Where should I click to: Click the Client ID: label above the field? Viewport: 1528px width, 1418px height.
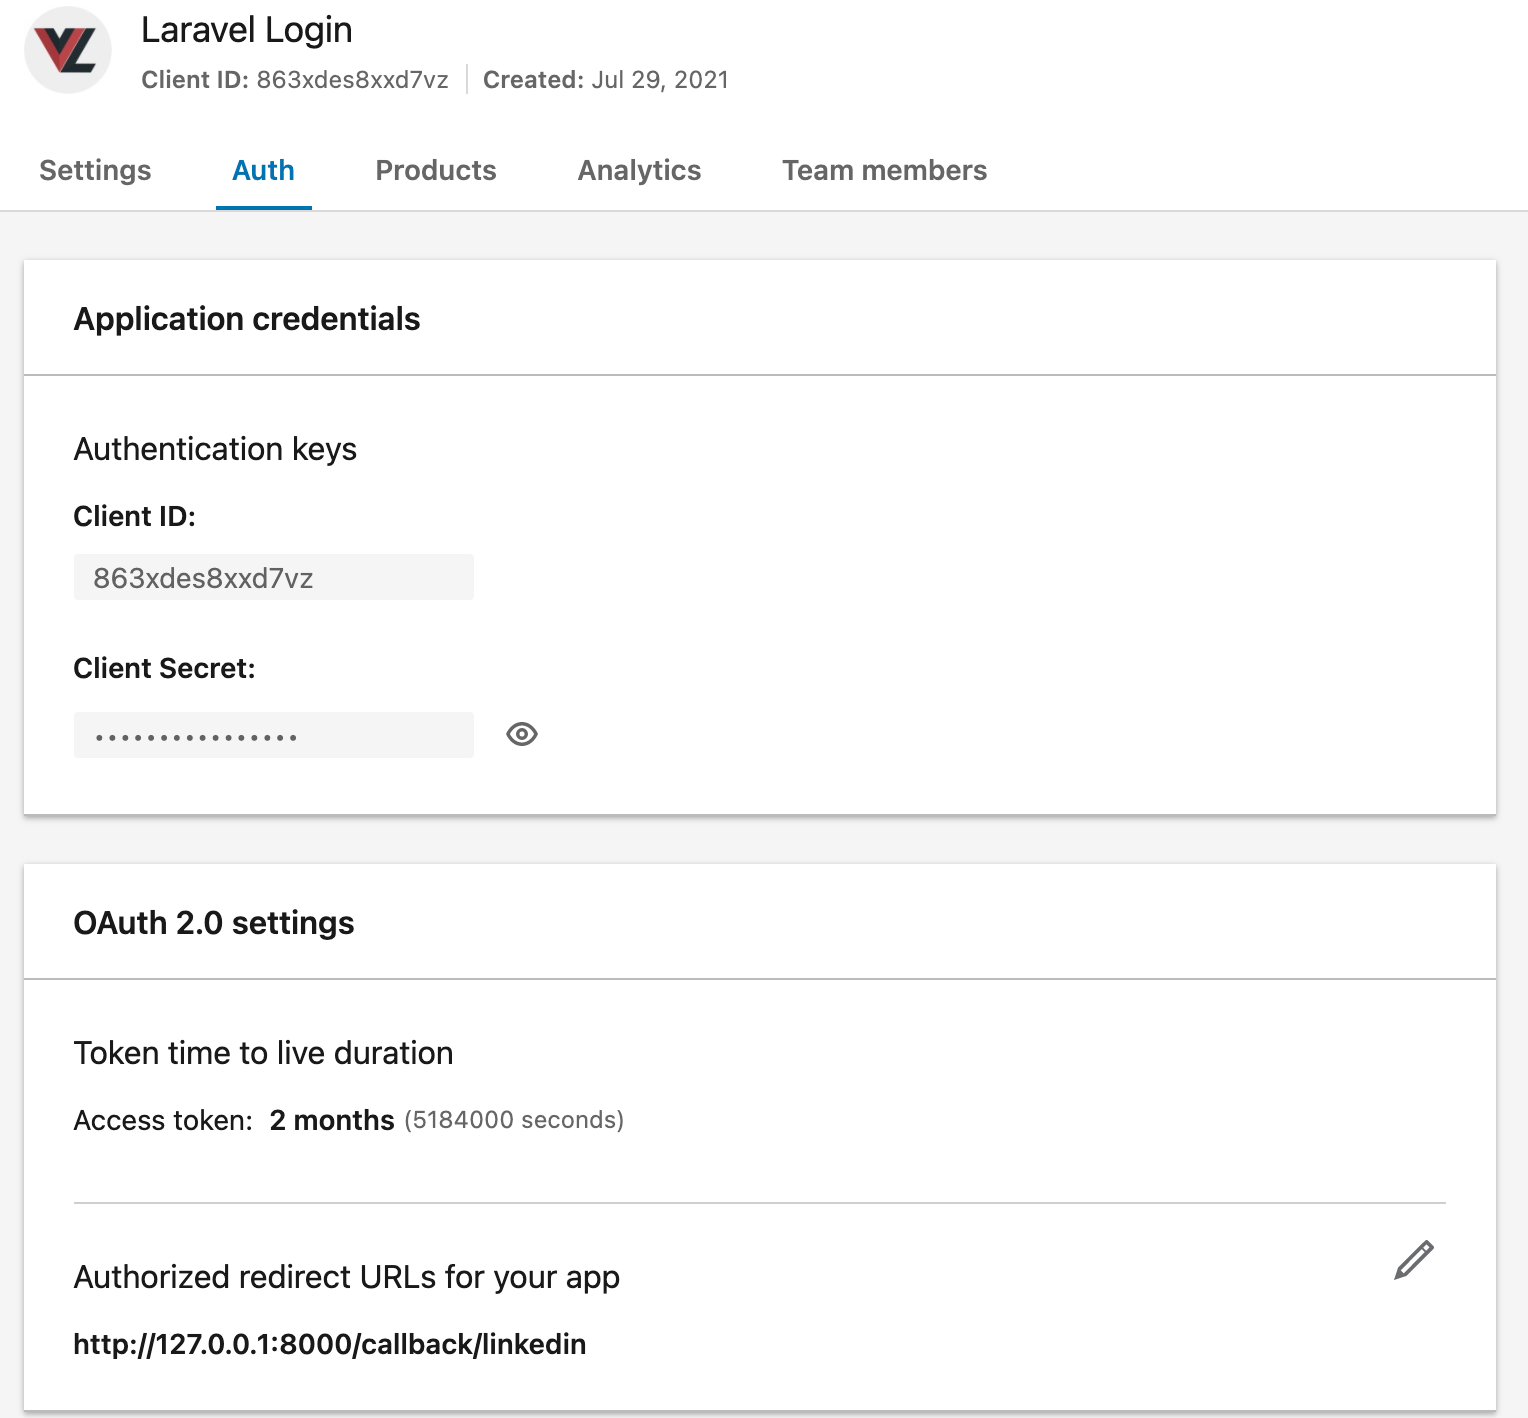[135, 516]
